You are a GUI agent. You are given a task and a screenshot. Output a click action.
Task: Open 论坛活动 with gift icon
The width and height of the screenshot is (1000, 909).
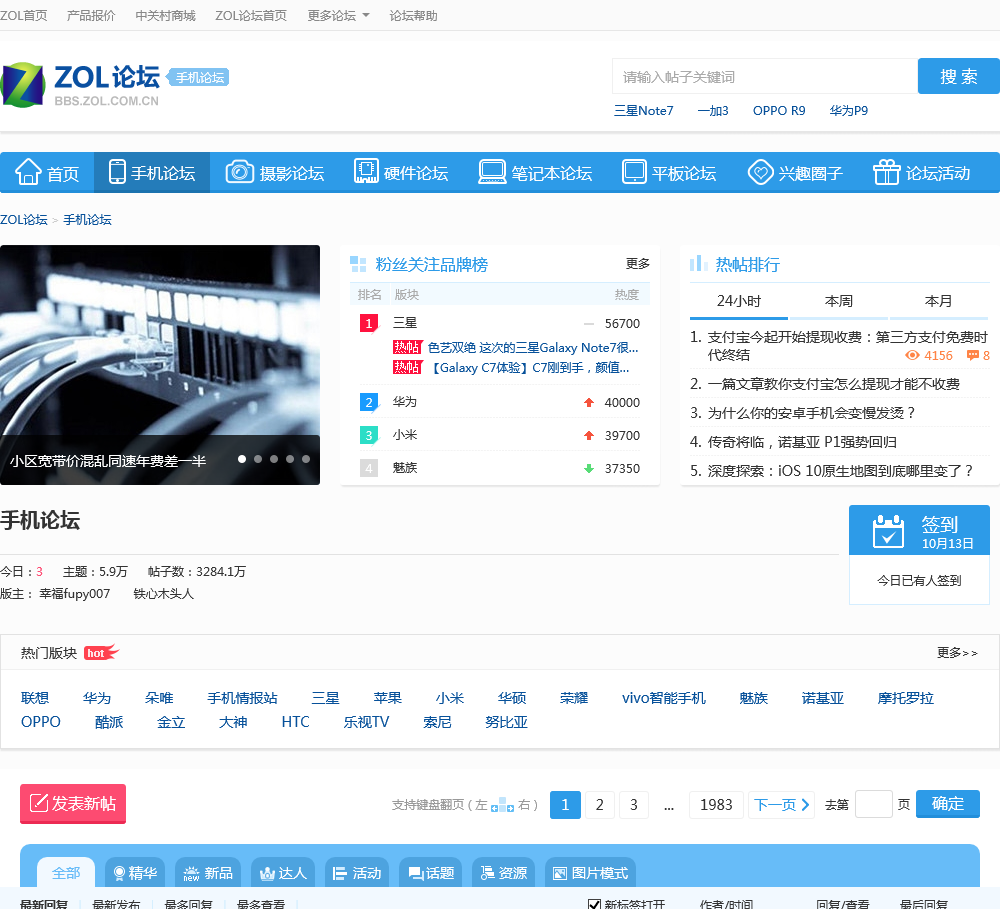pyautogui.click(x=922, y=173)
